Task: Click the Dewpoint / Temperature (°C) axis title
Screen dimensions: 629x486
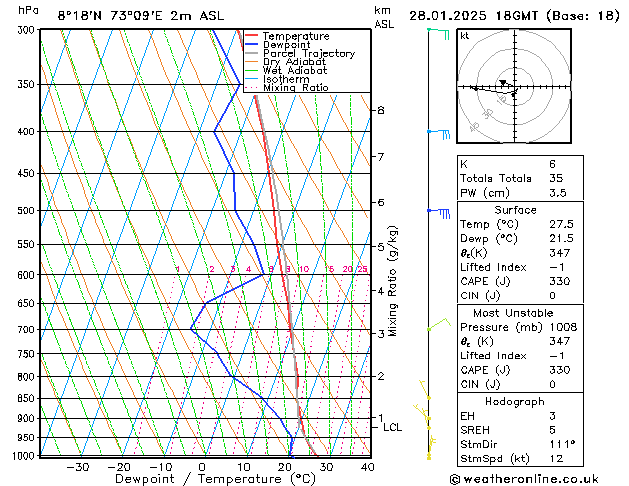Action: click(215, 479)
